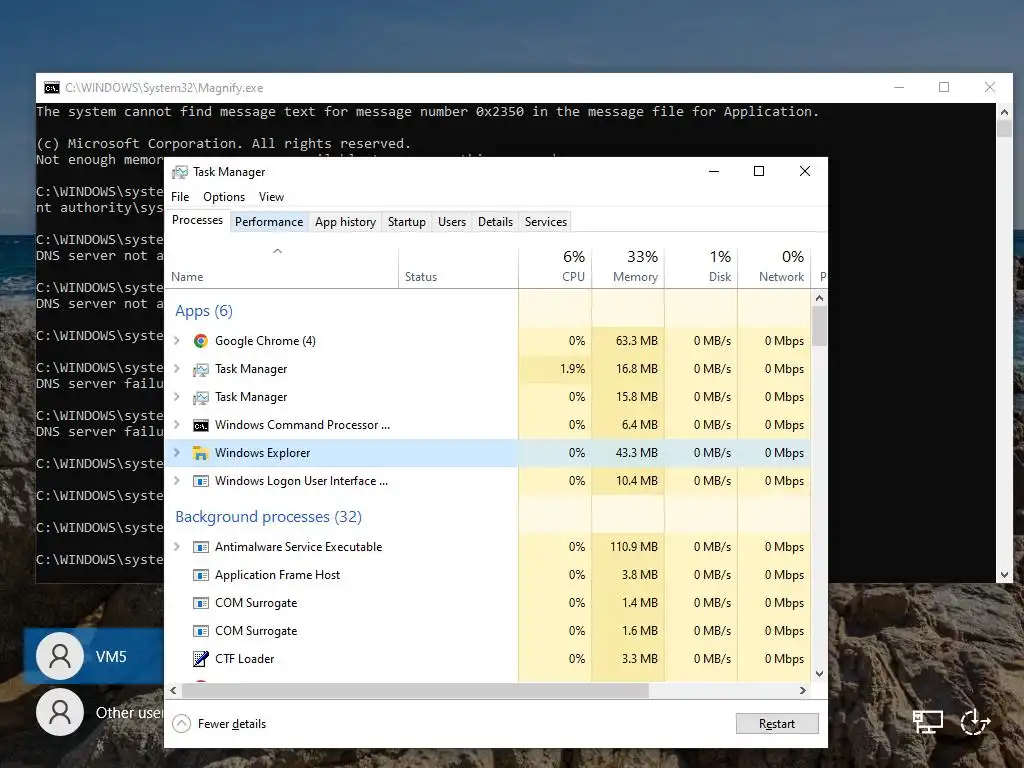Click the VM5 user avatar
The width and height of the screenshot is (1024, 768).
pos(60,656)
